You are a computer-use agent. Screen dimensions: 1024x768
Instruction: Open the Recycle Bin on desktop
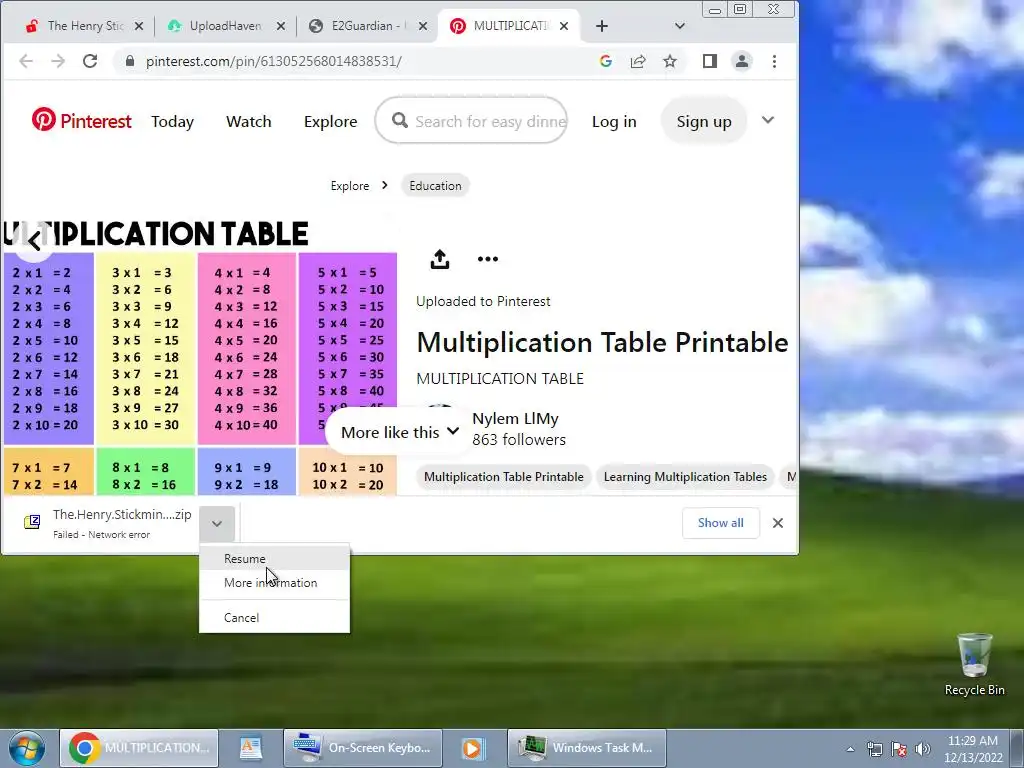[974, 664]
